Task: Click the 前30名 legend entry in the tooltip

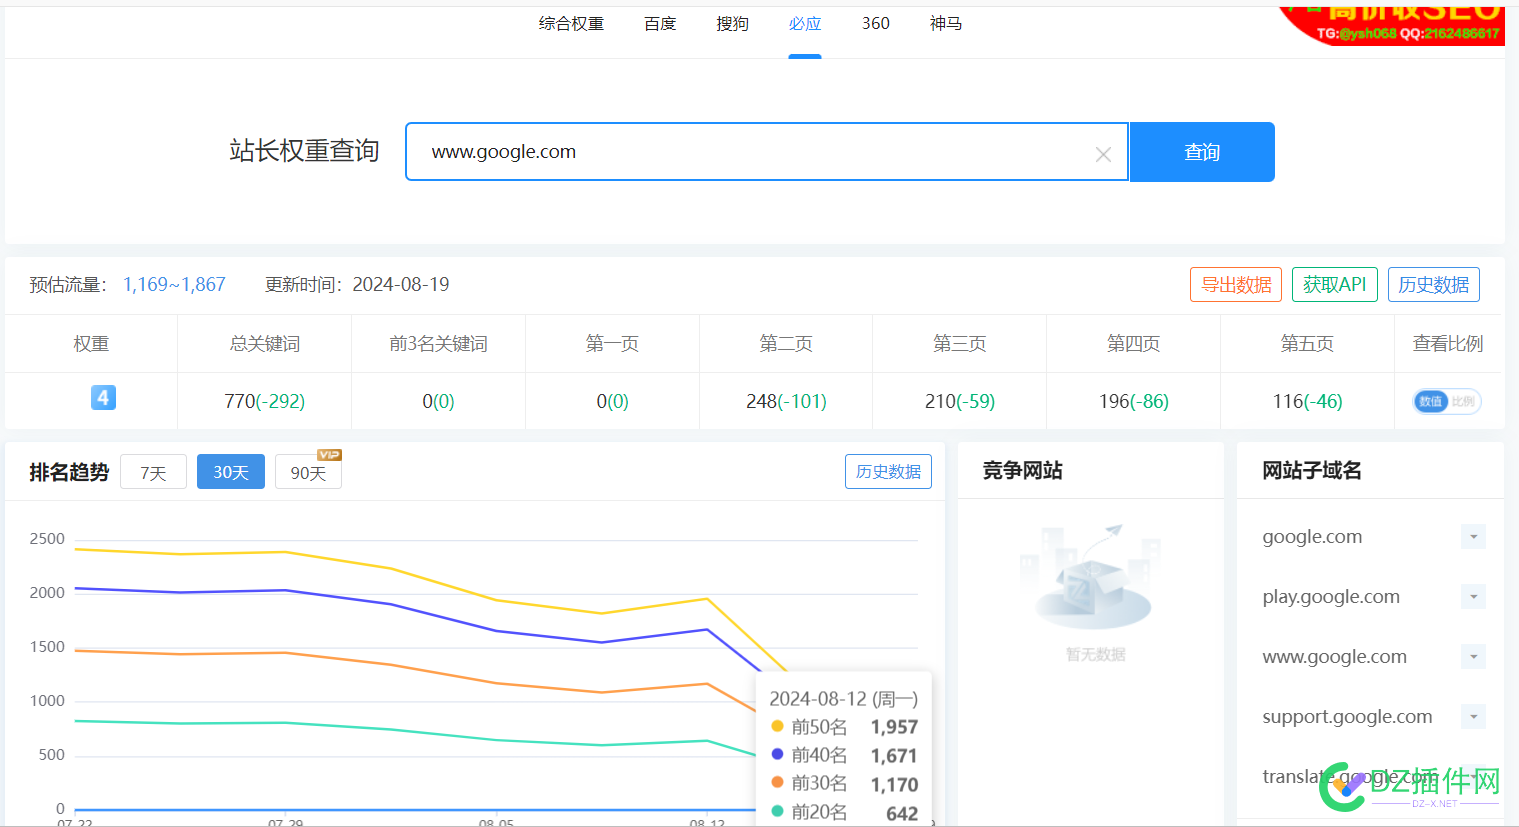Action: click(x=844, y=784)
